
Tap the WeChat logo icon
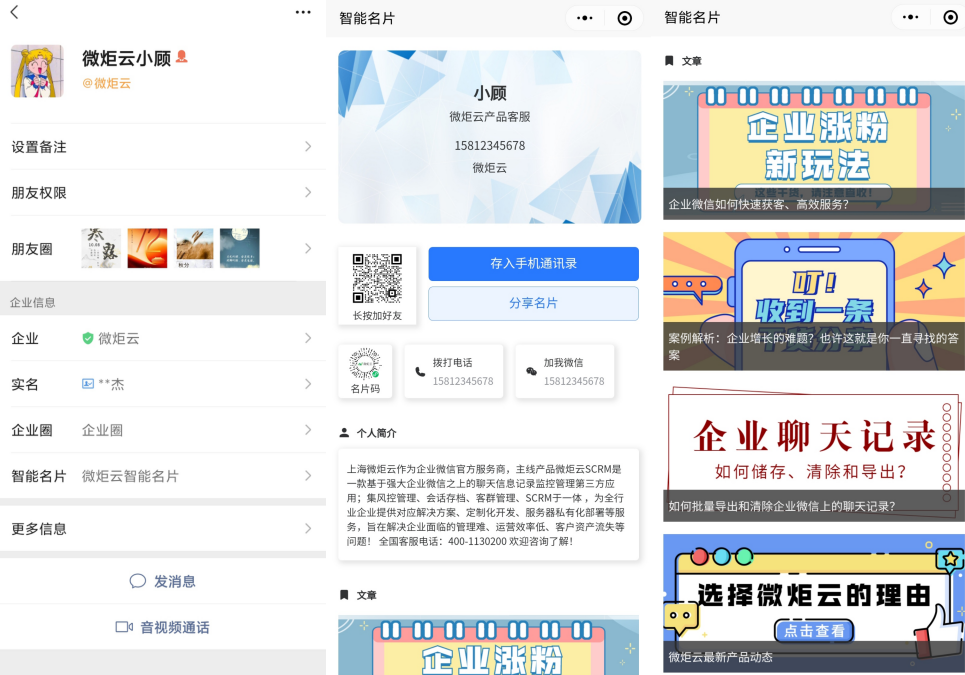[531, 372]
